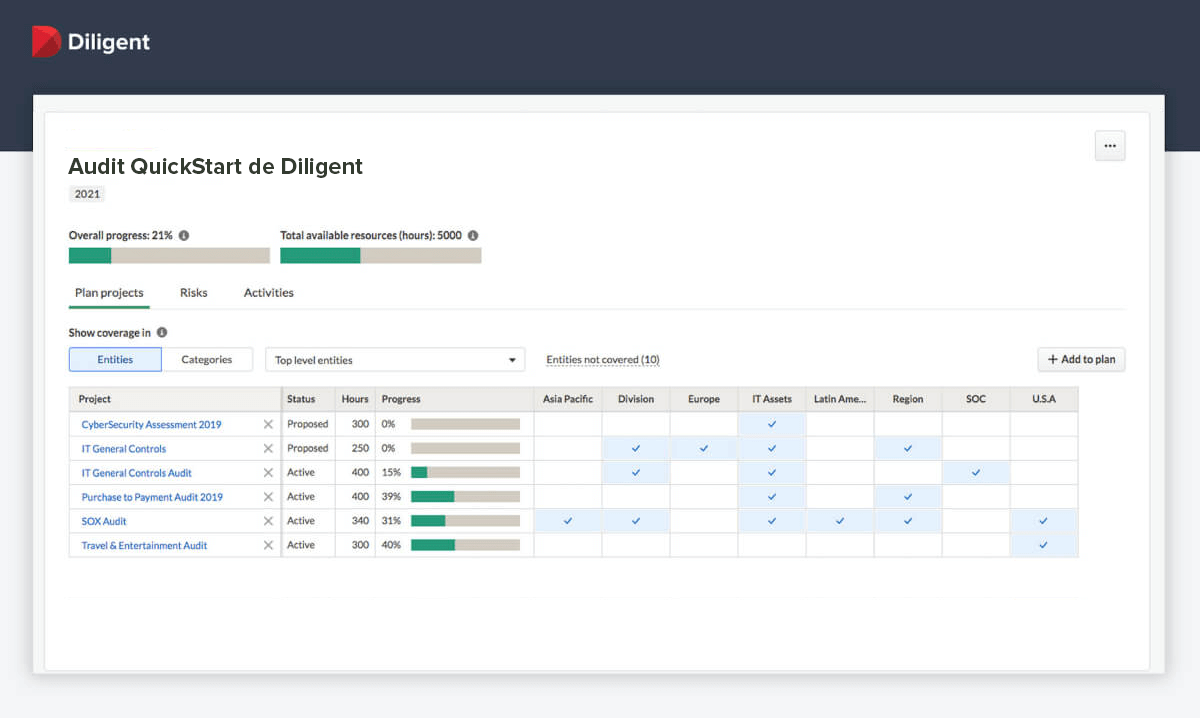Click the Overall progress bar
The height and width of the screenshot is (718, 1200).
pyautogui.click(x=169, y=255)
